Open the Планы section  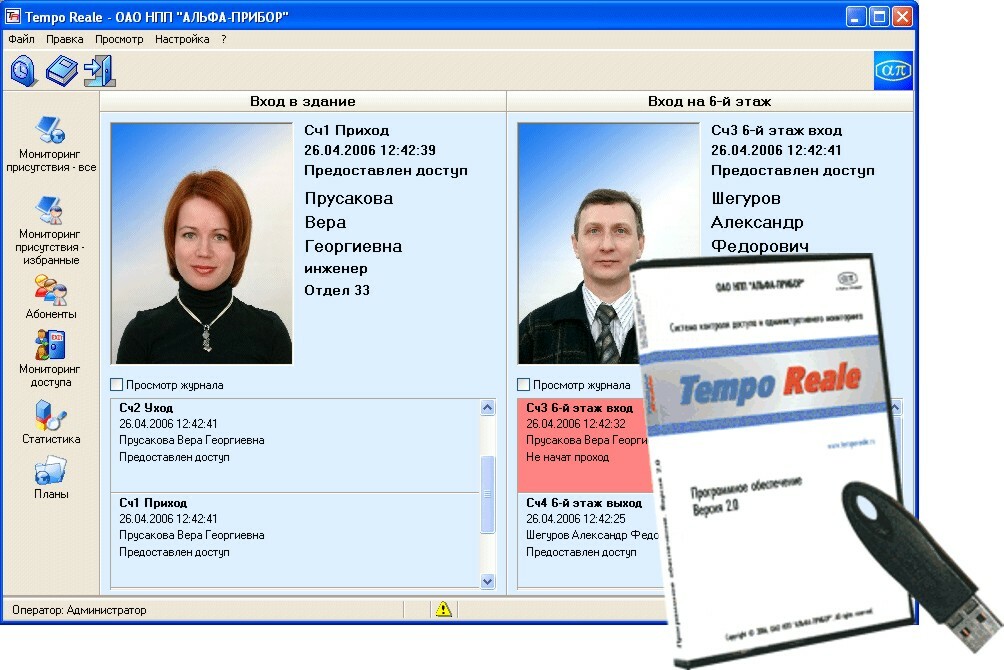pos(51,477)
